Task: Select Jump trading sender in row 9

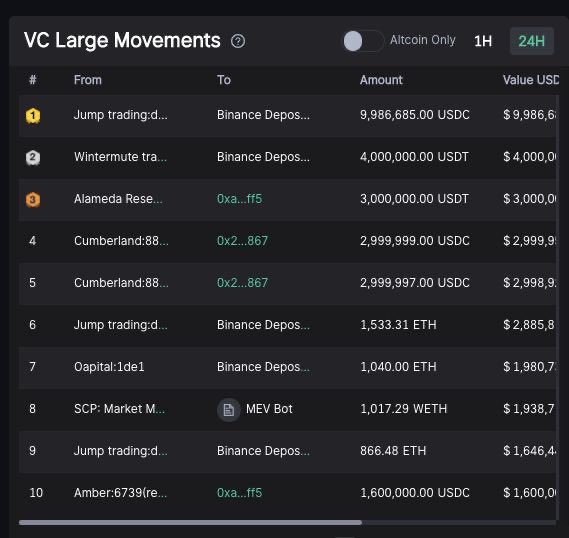Action: 121,451
